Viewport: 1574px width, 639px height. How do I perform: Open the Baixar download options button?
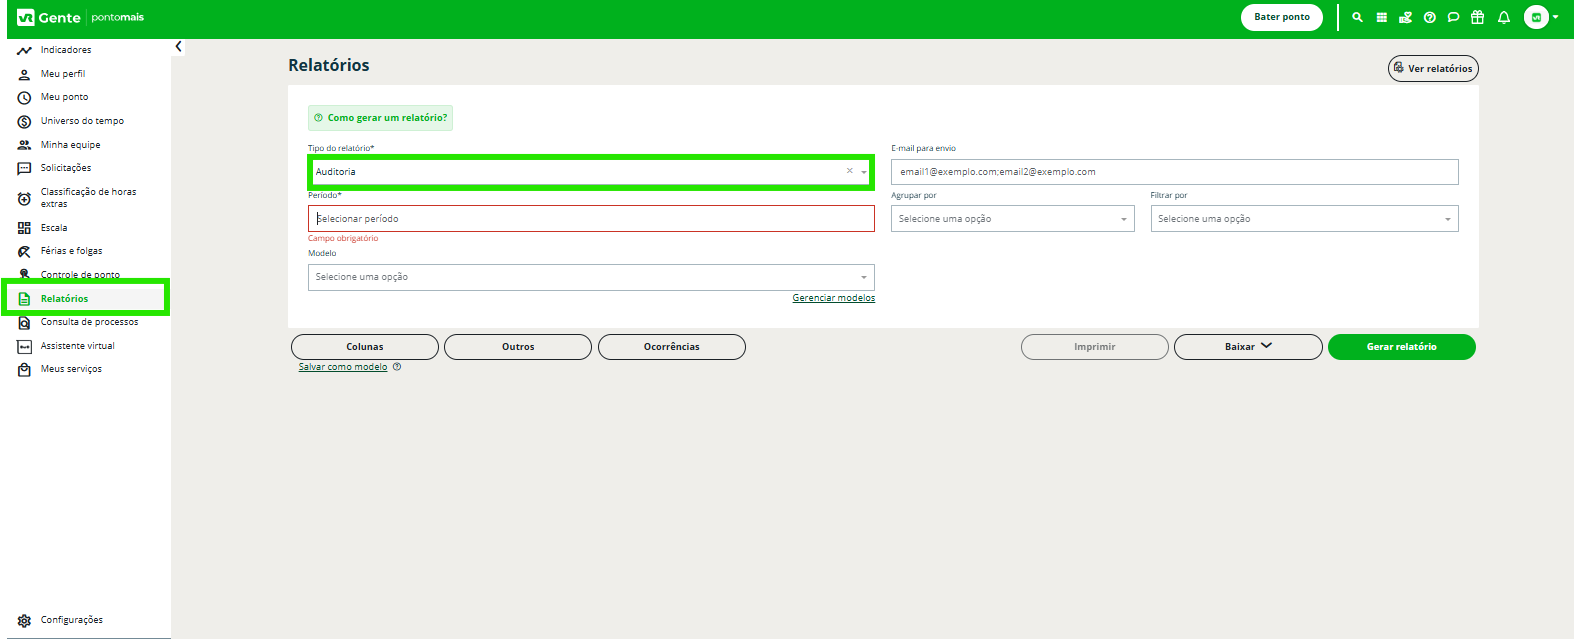[1247, 347]
